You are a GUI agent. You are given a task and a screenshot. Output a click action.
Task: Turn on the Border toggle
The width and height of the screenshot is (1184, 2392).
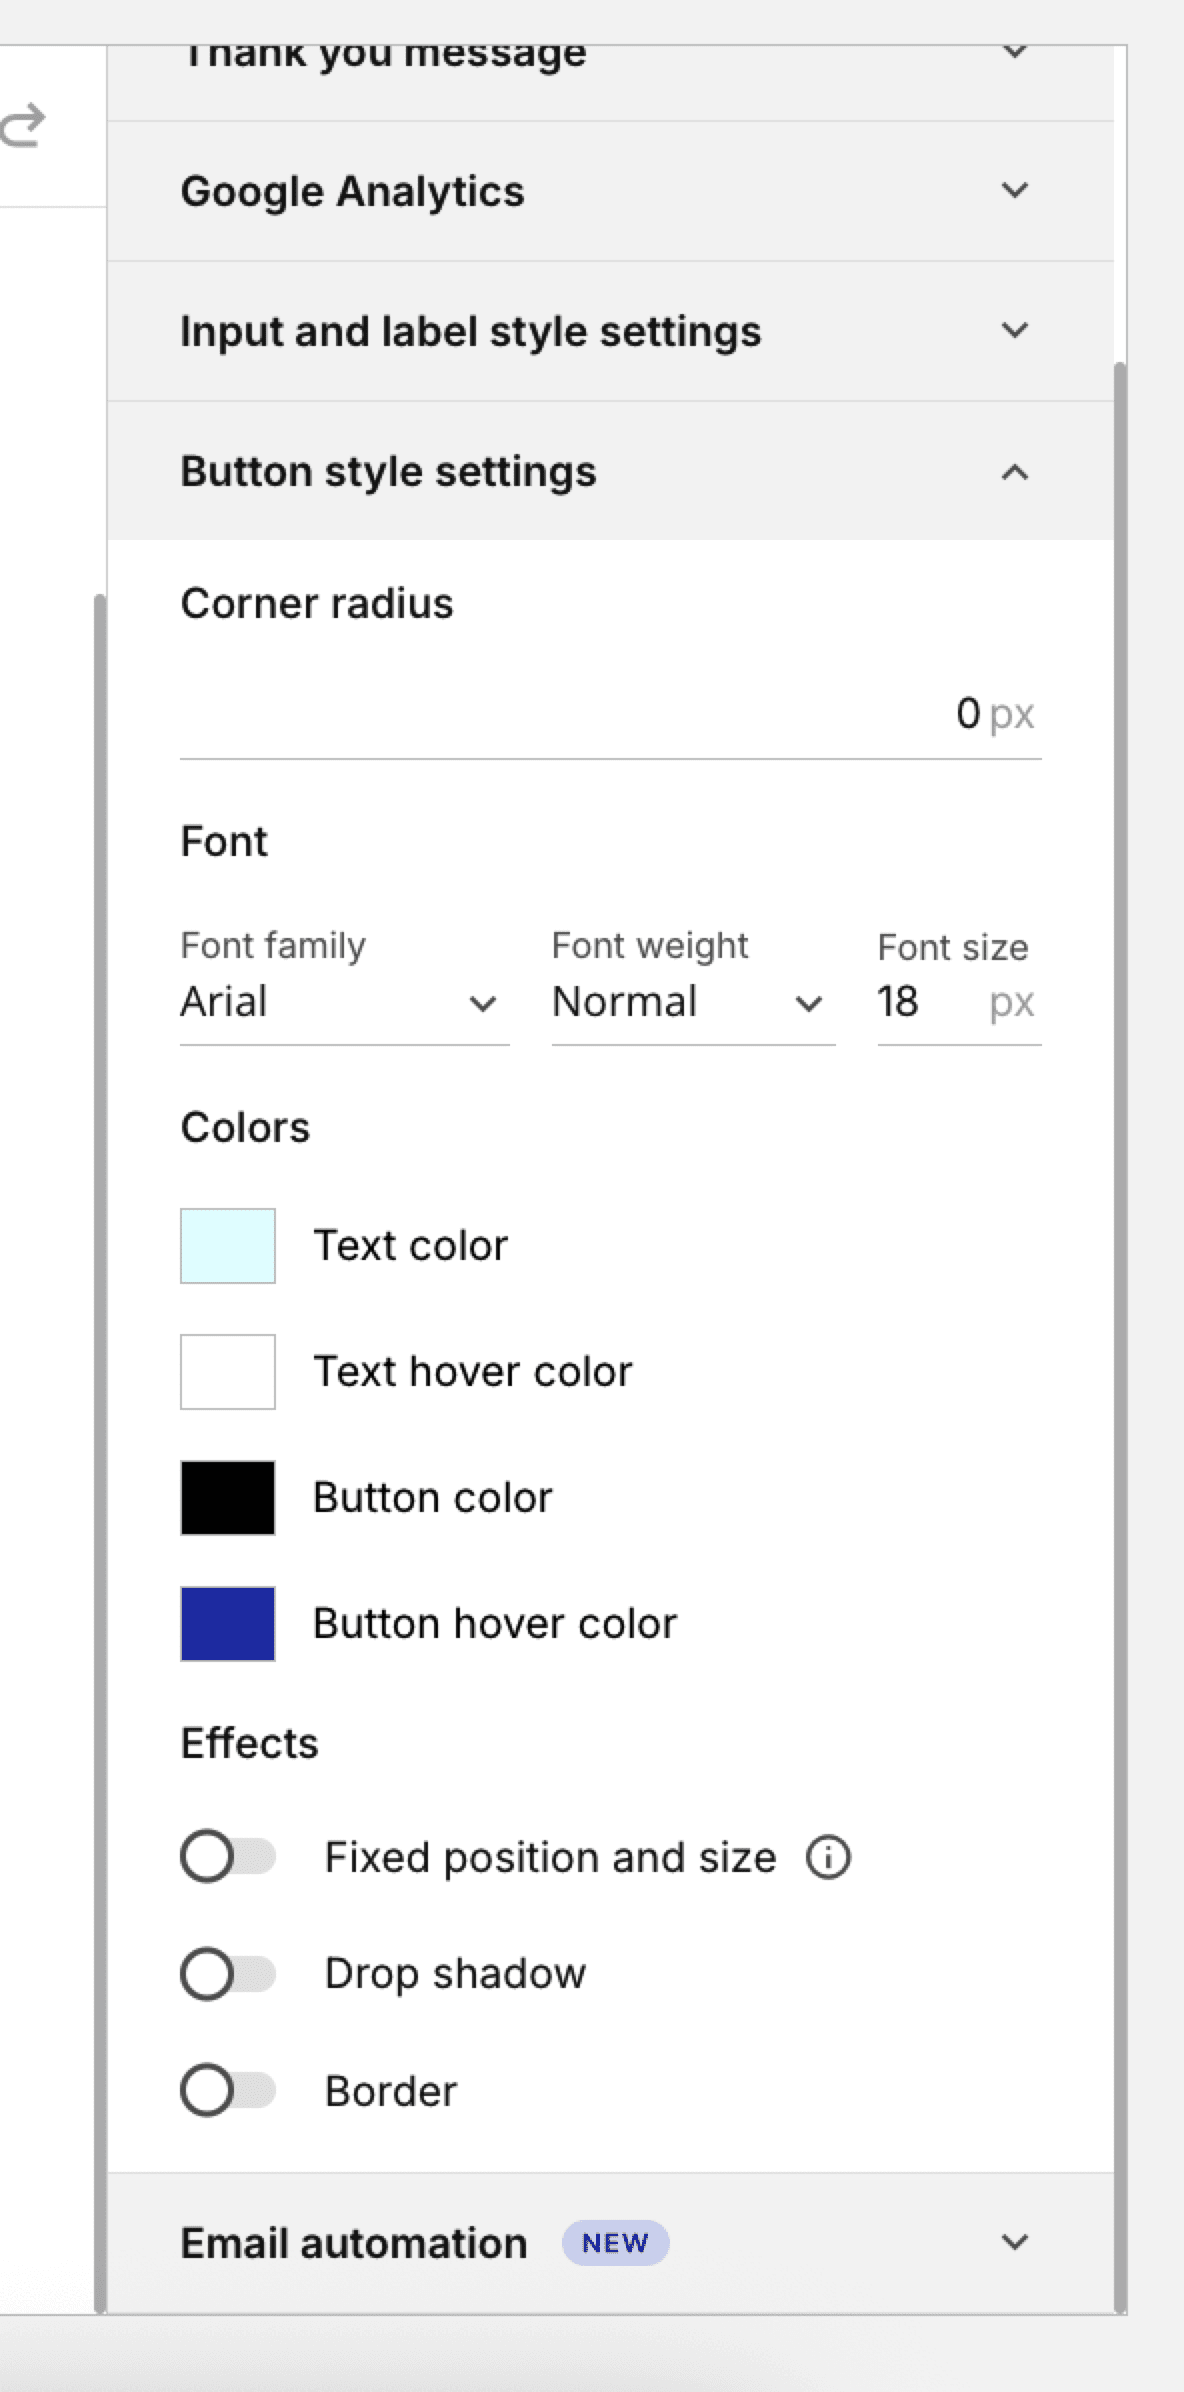[x=228, y=2091]
